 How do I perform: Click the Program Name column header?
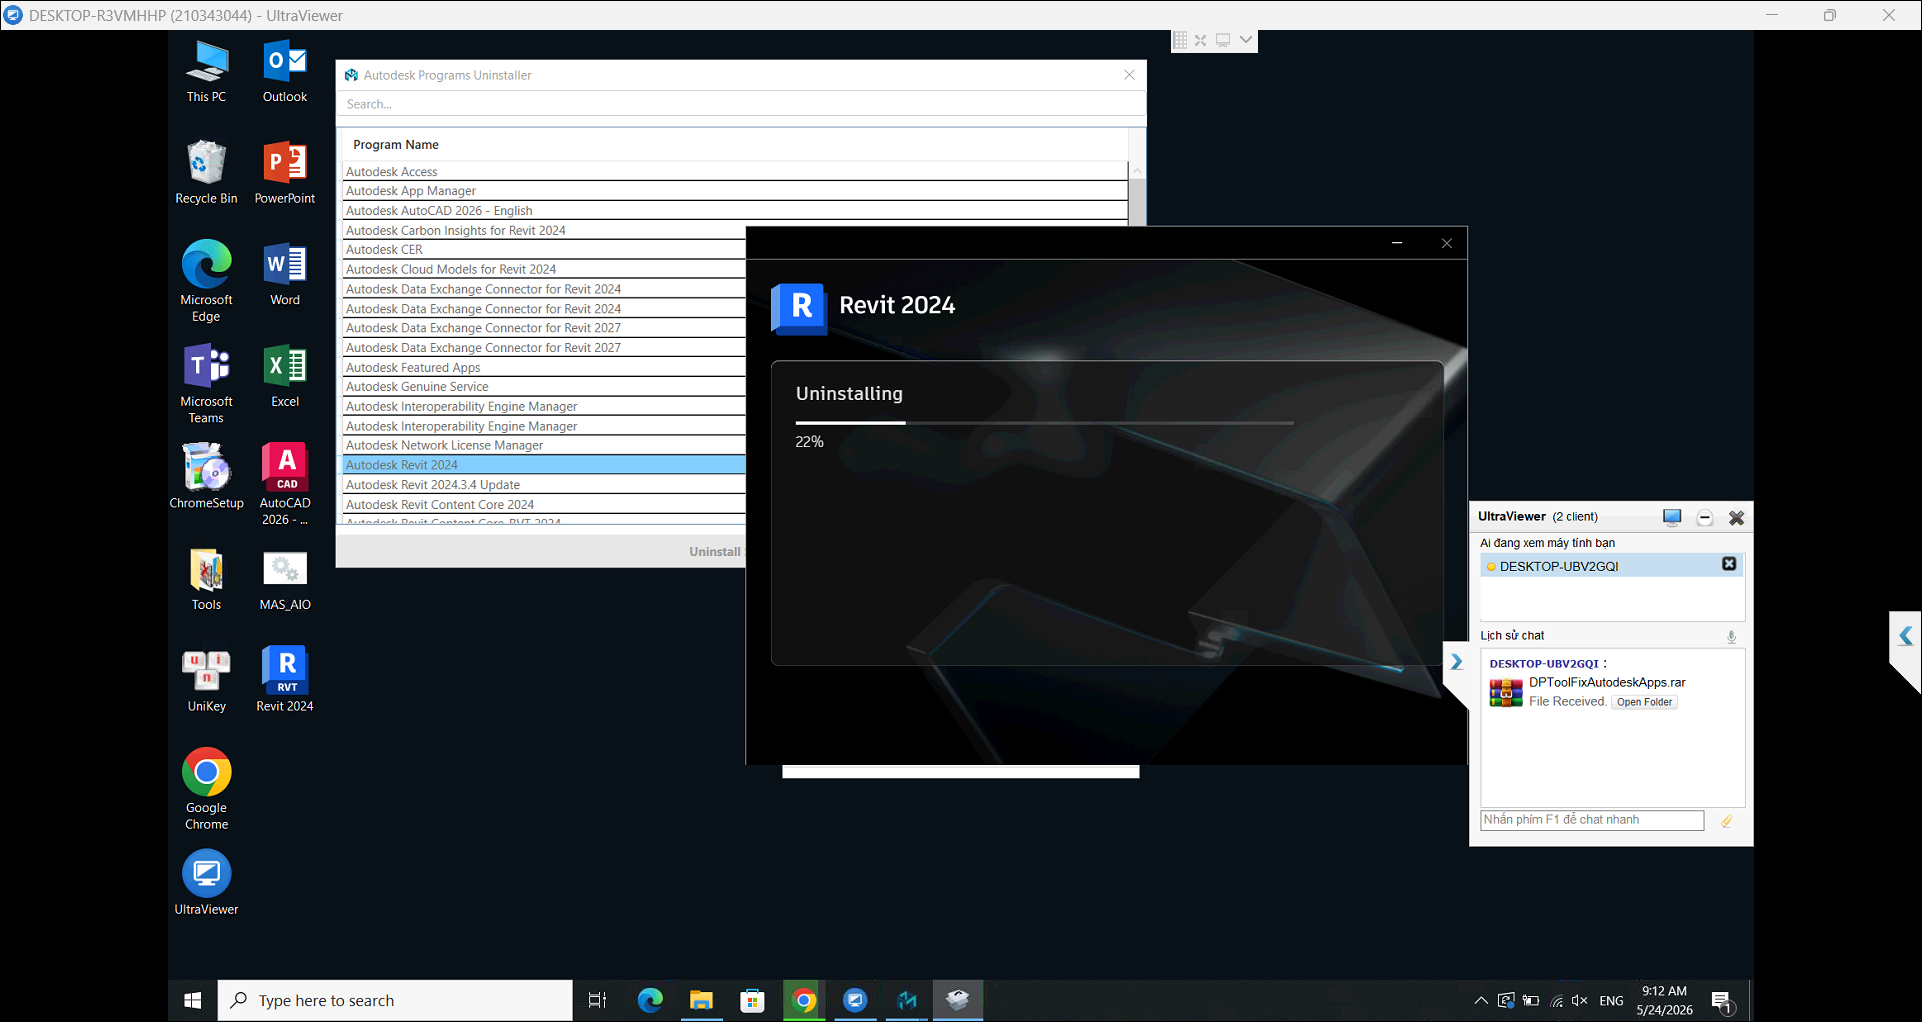[396, 145]
